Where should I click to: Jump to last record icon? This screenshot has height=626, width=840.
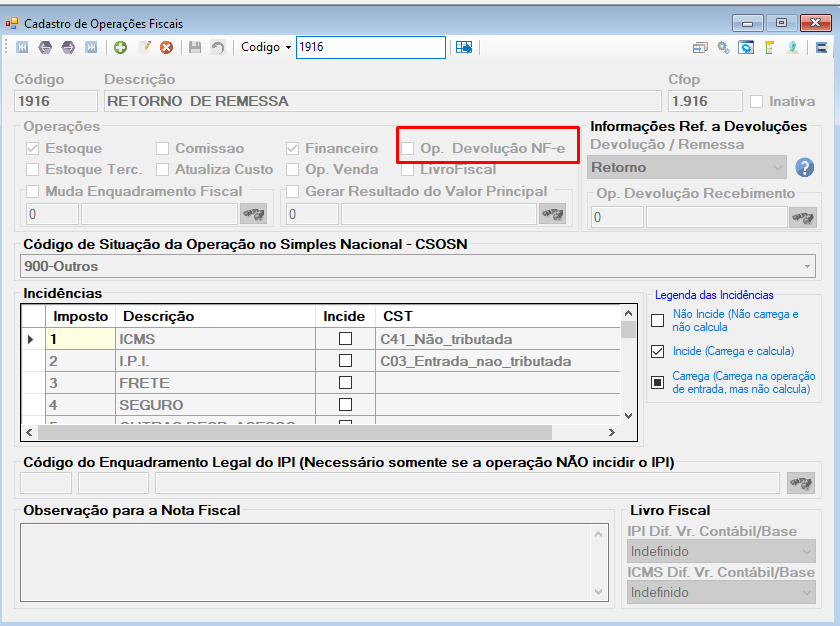92,48
